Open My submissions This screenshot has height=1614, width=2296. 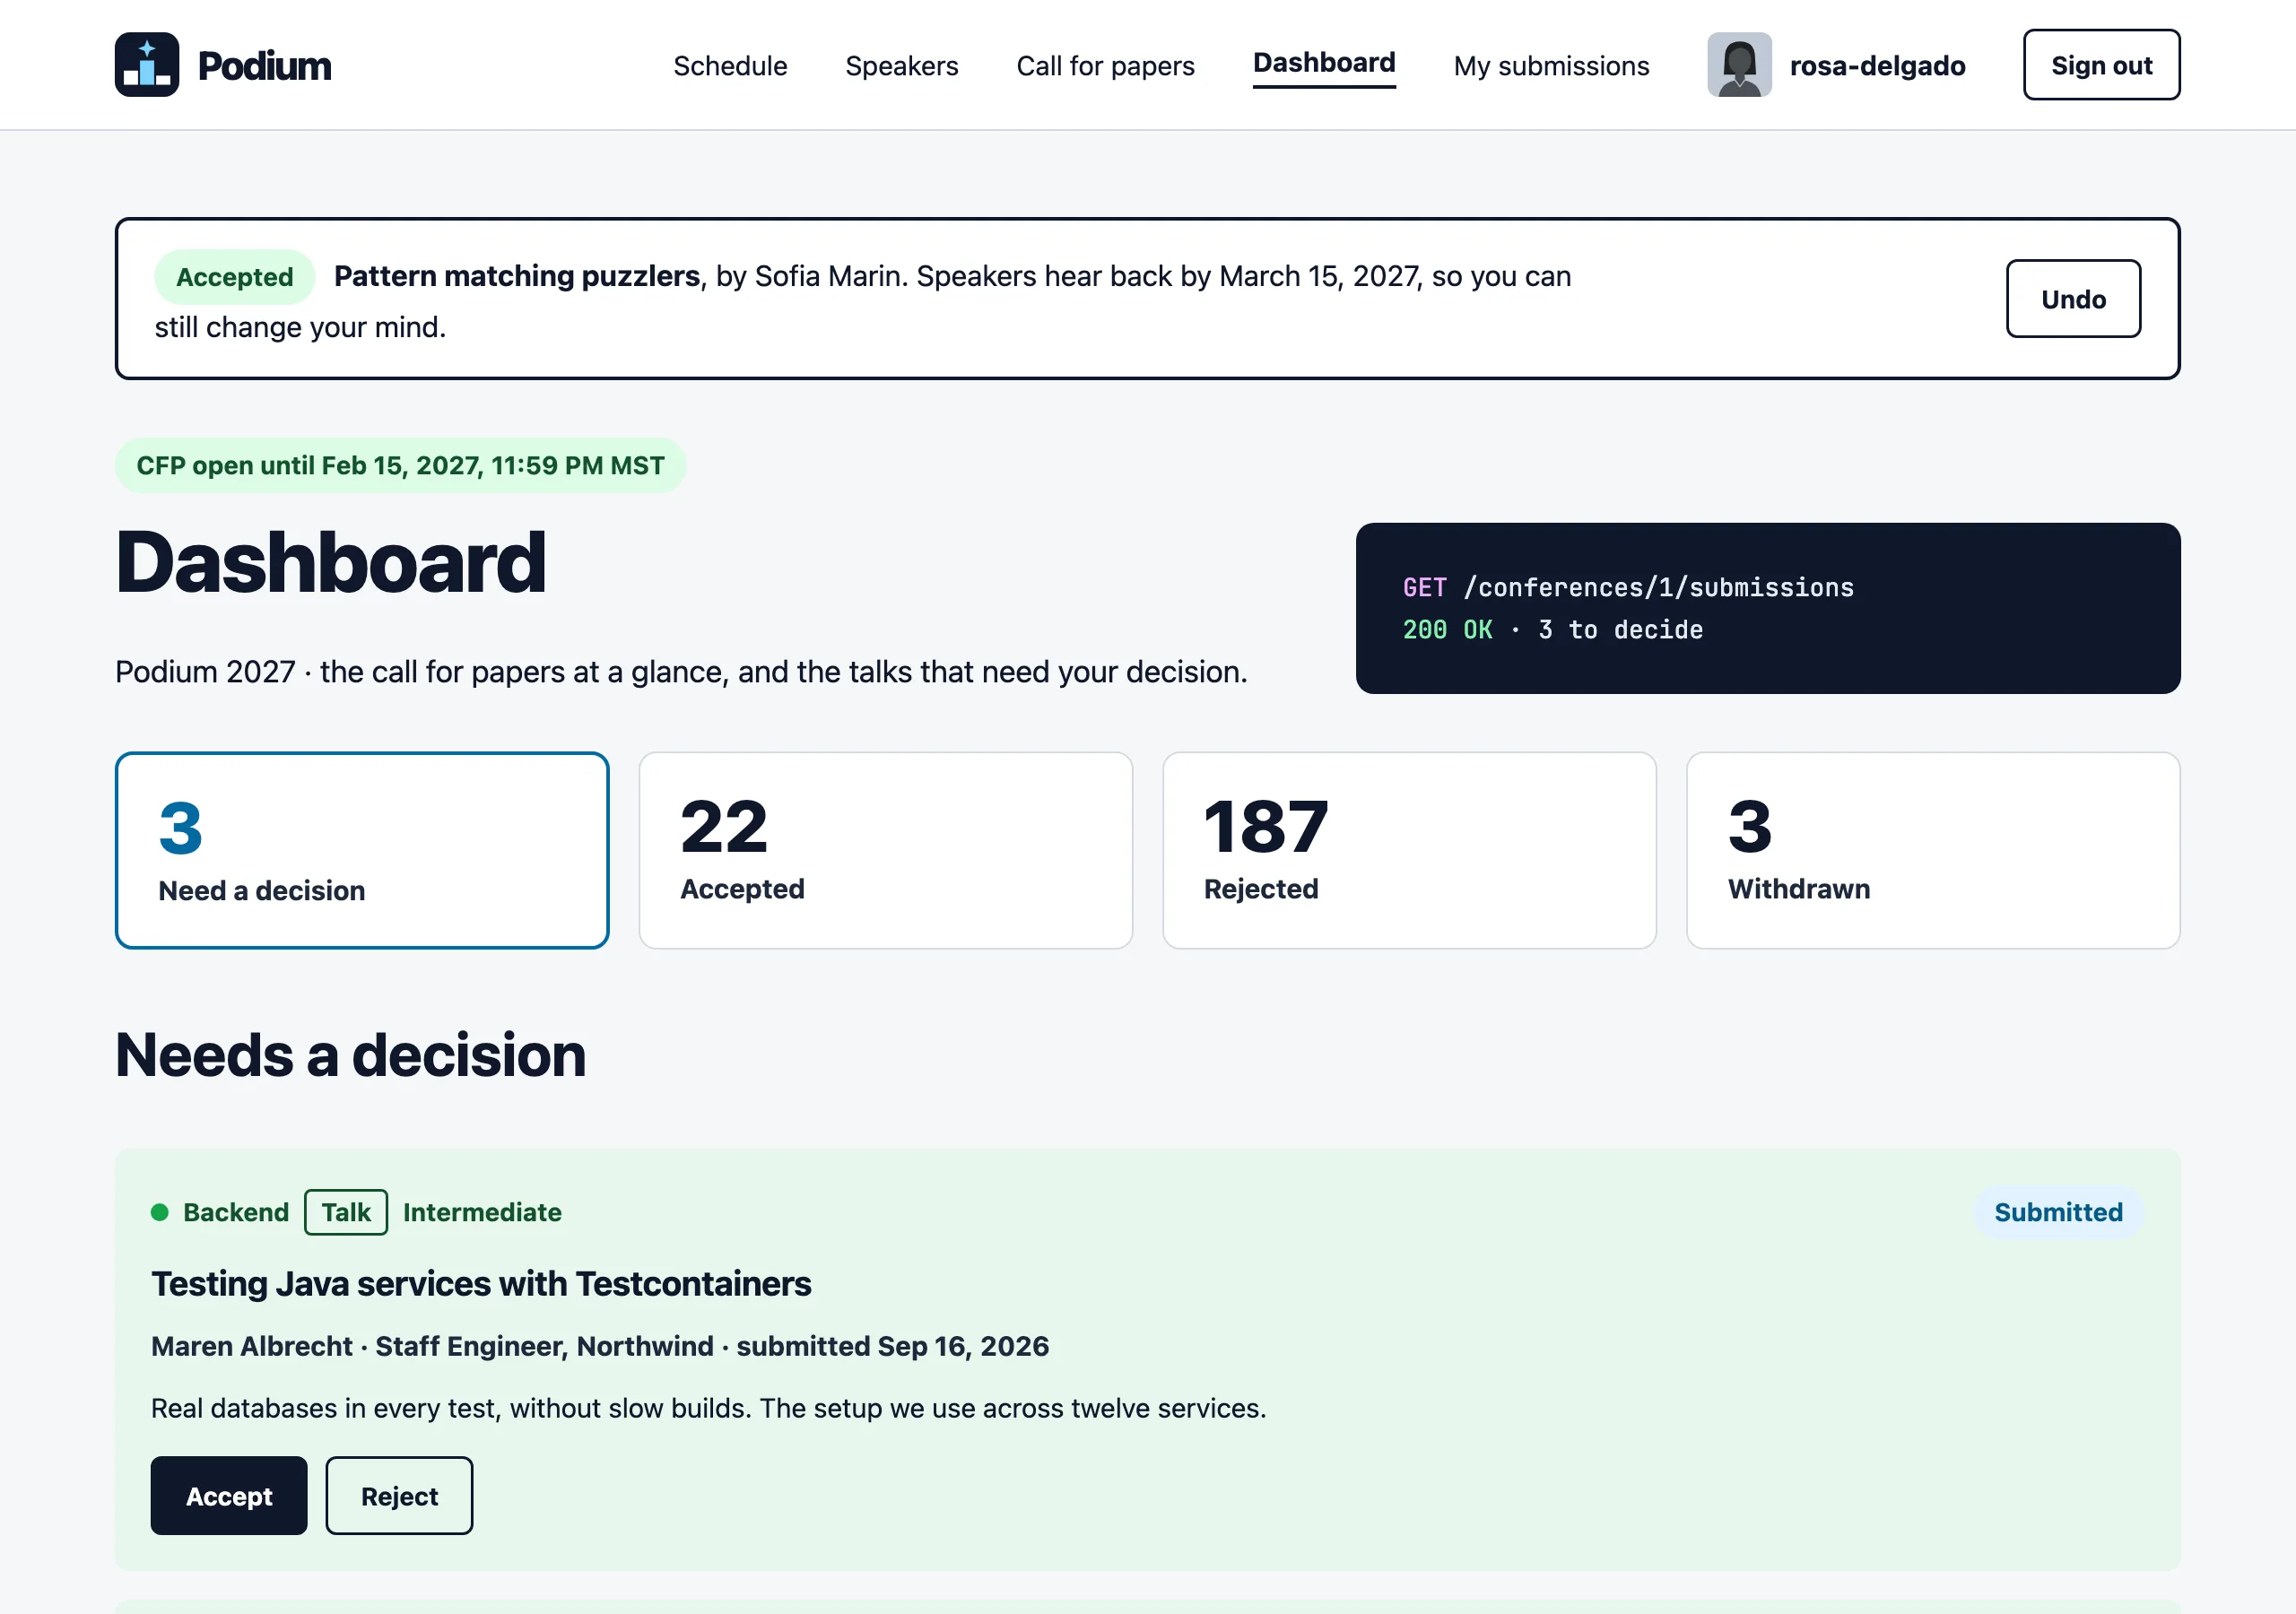1551,66
